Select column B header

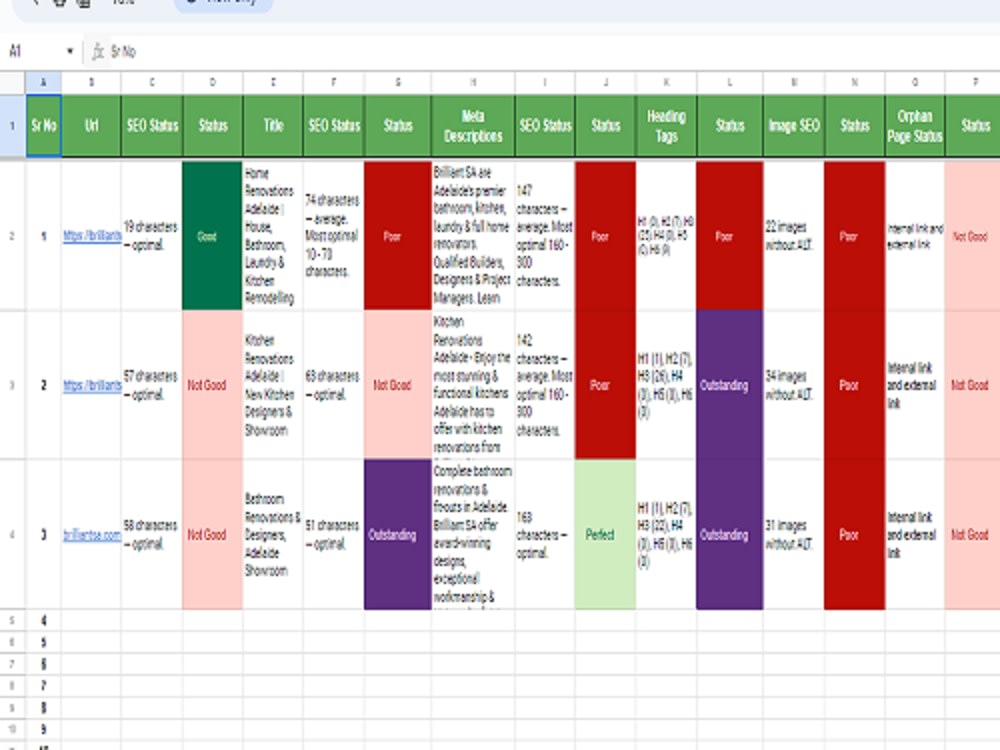[91, 82]
